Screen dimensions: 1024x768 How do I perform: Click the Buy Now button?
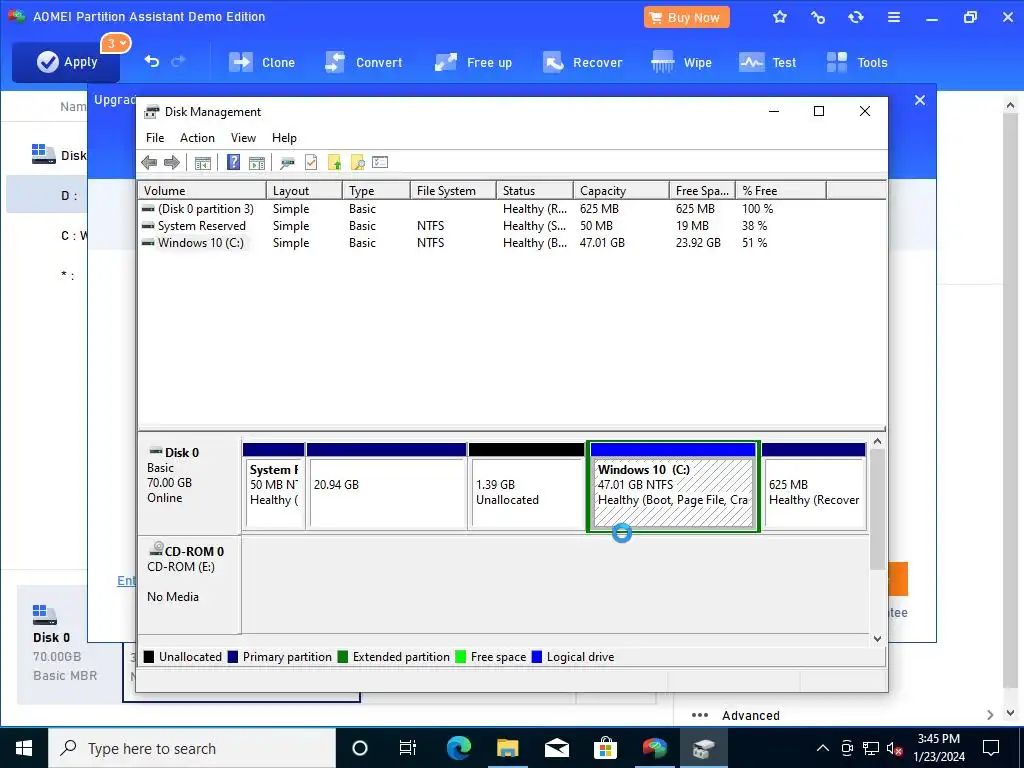point(686,18)
